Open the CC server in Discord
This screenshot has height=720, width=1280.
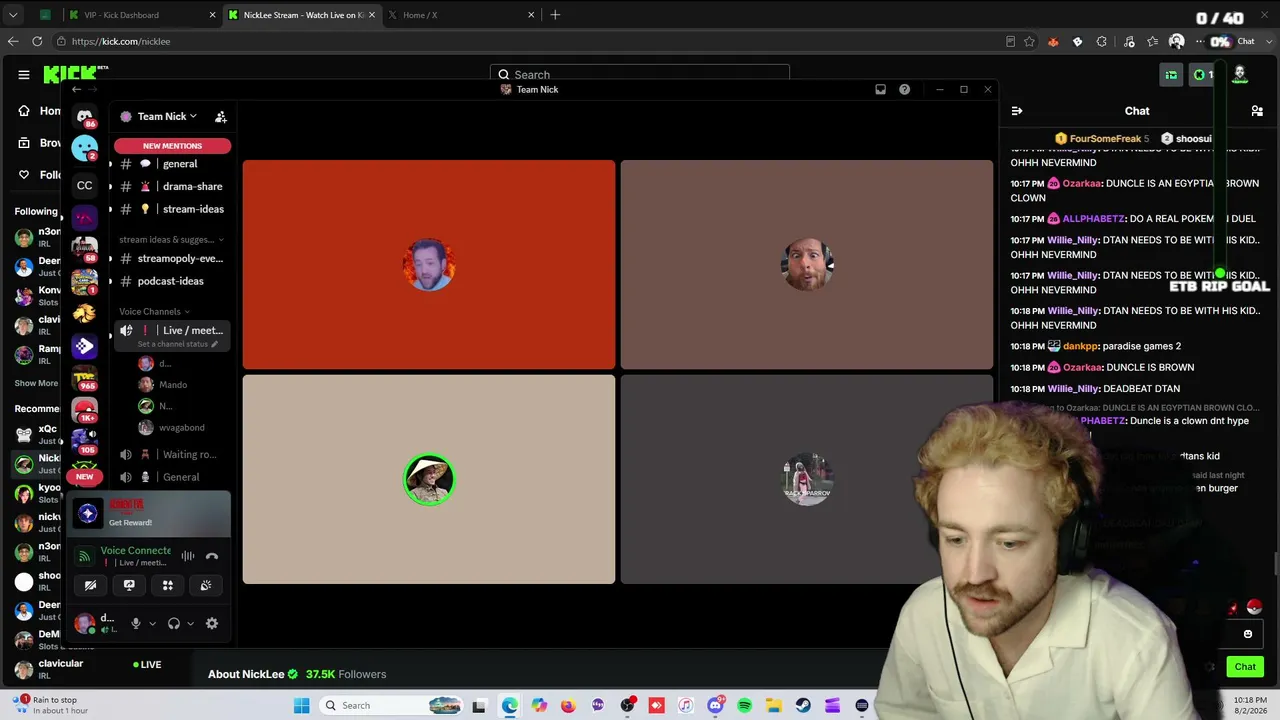click(85, 185)
